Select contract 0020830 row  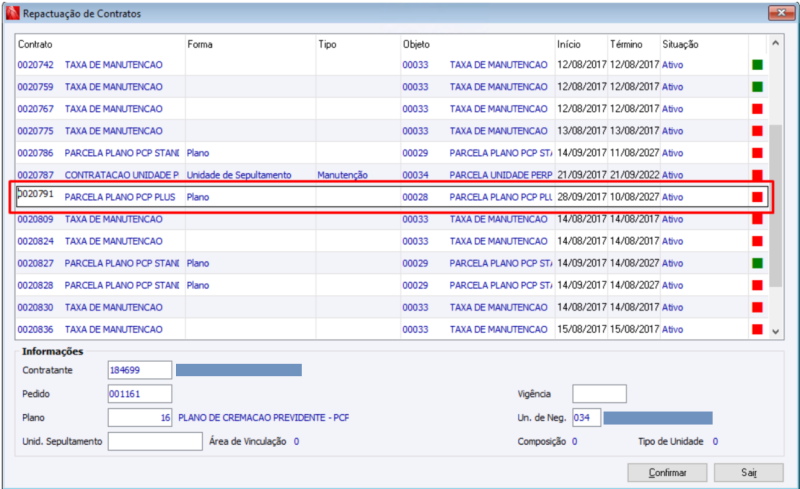392,307
